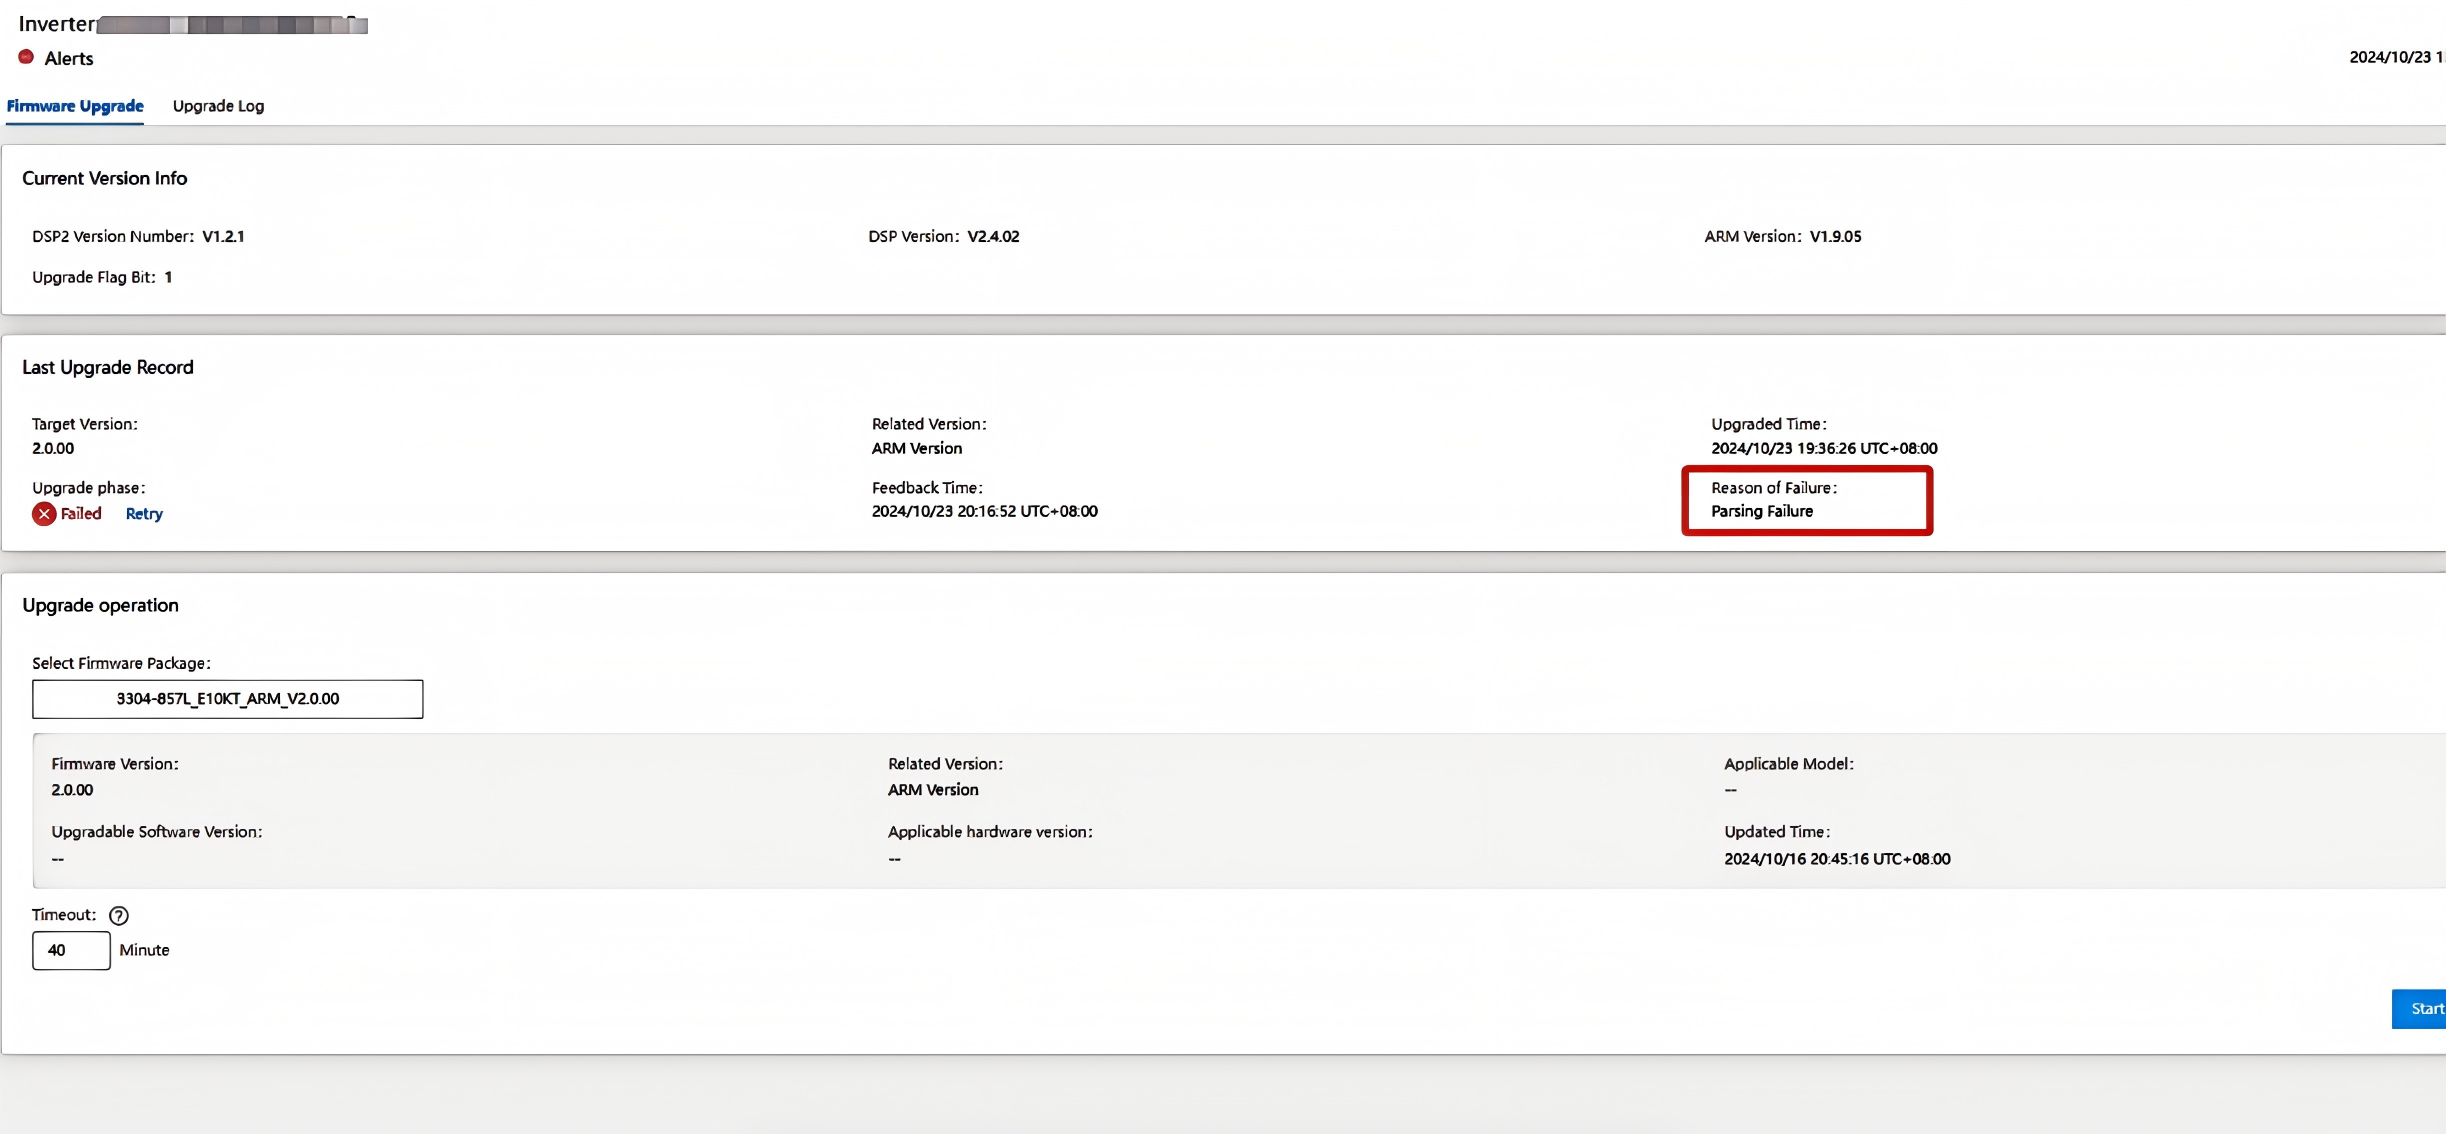Image resolution: width=2446 pixels, height=1134 pixels.
Task: Click the top-right date timestamp
Action: 2395,57
